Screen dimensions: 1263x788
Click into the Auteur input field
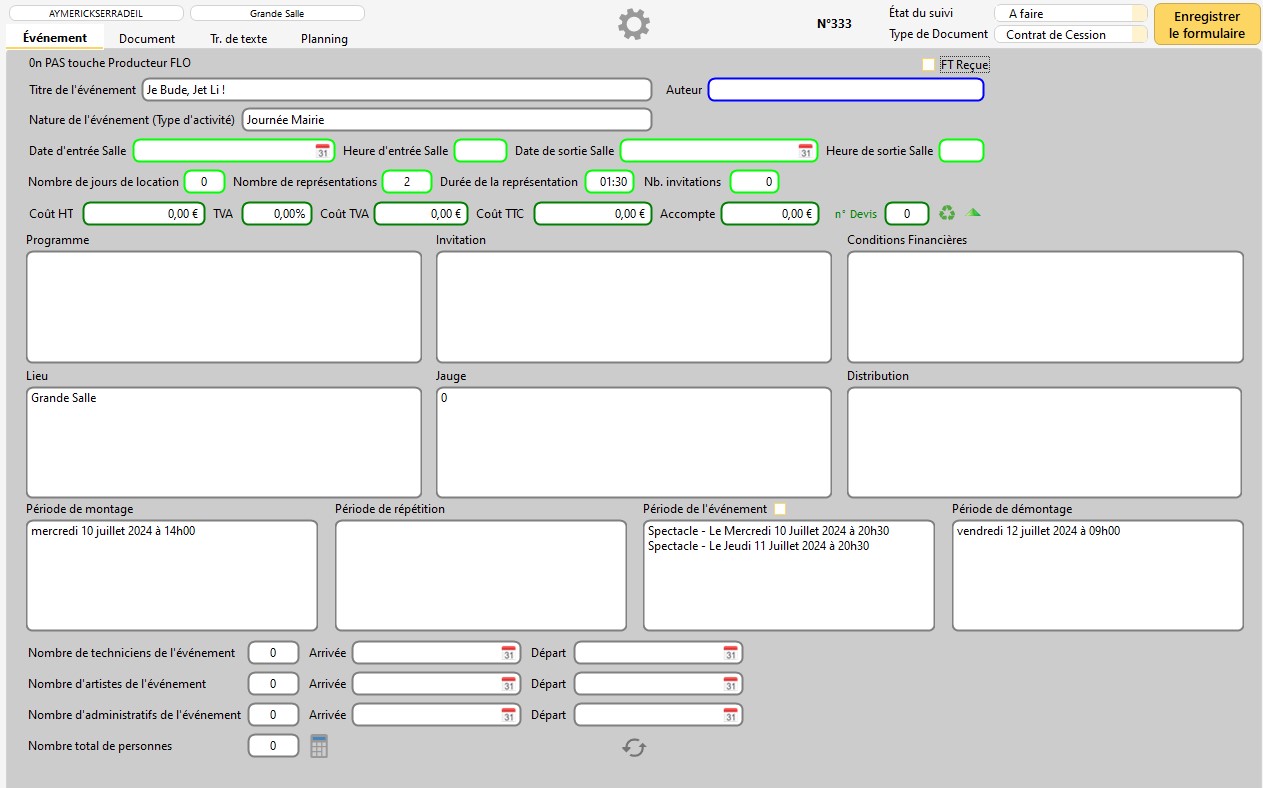(x=846, y=90)
